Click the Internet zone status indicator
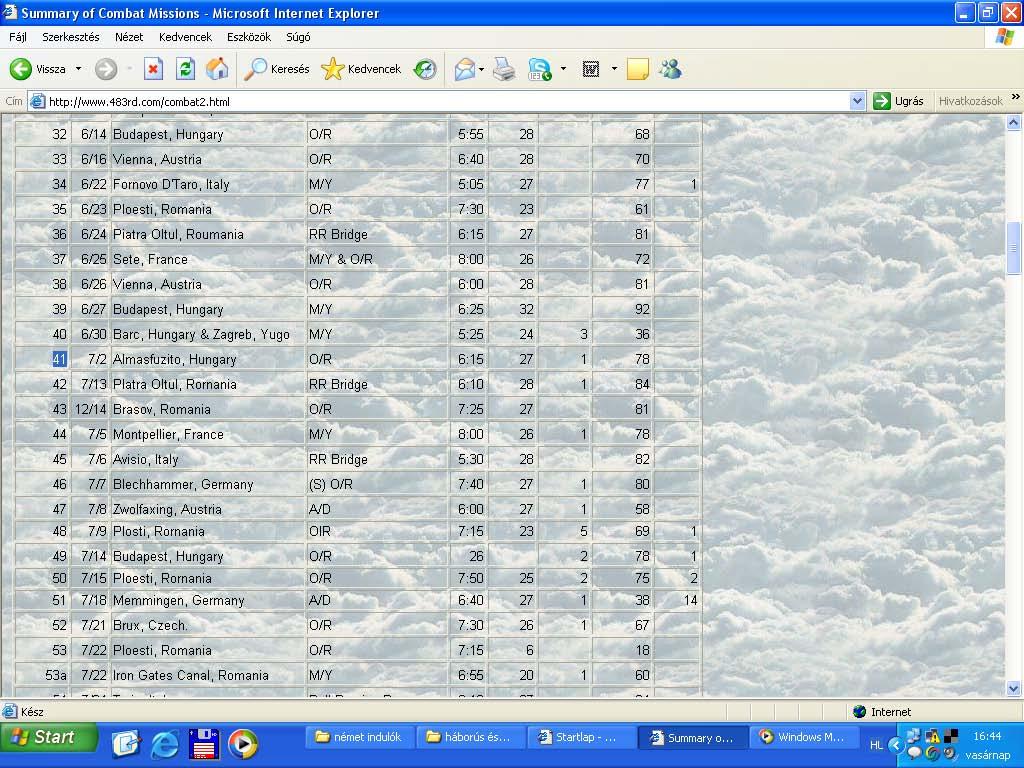Viewport: 1024px width, 768px height. [882, 712]
